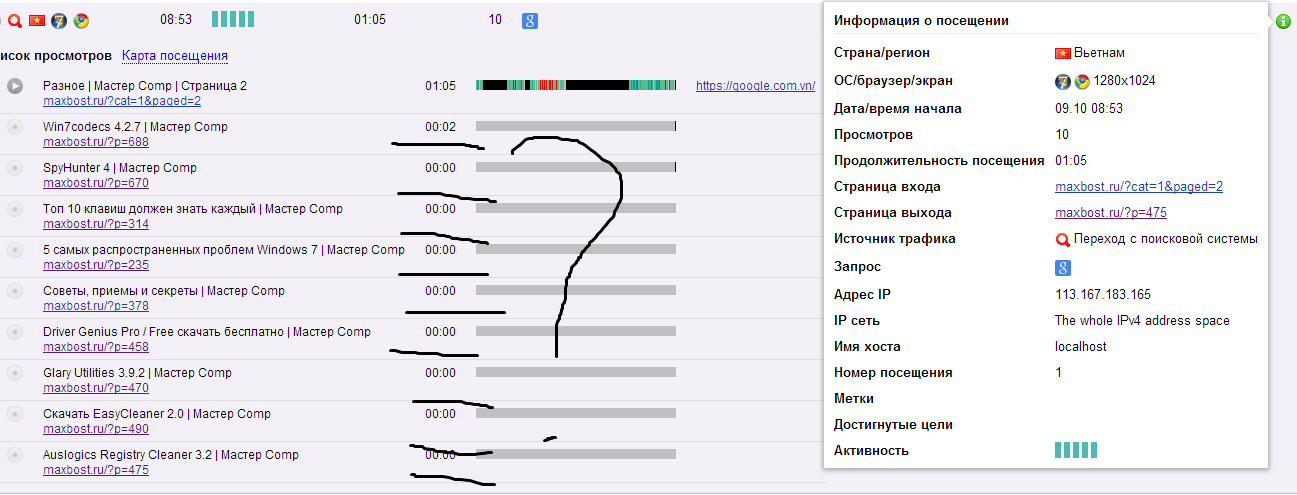Open maxbost.ru/?cat=1&paged=2 link under 'Разное' row

point(122,101)
